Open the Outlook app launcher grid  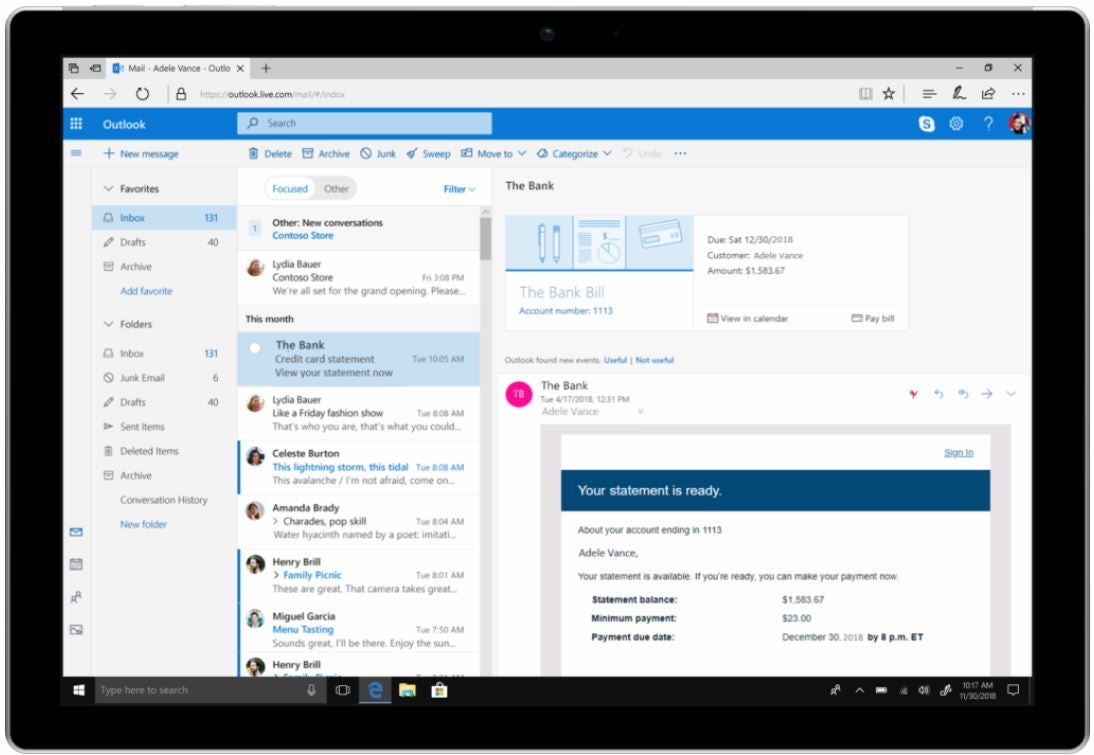tap(76, 124)
